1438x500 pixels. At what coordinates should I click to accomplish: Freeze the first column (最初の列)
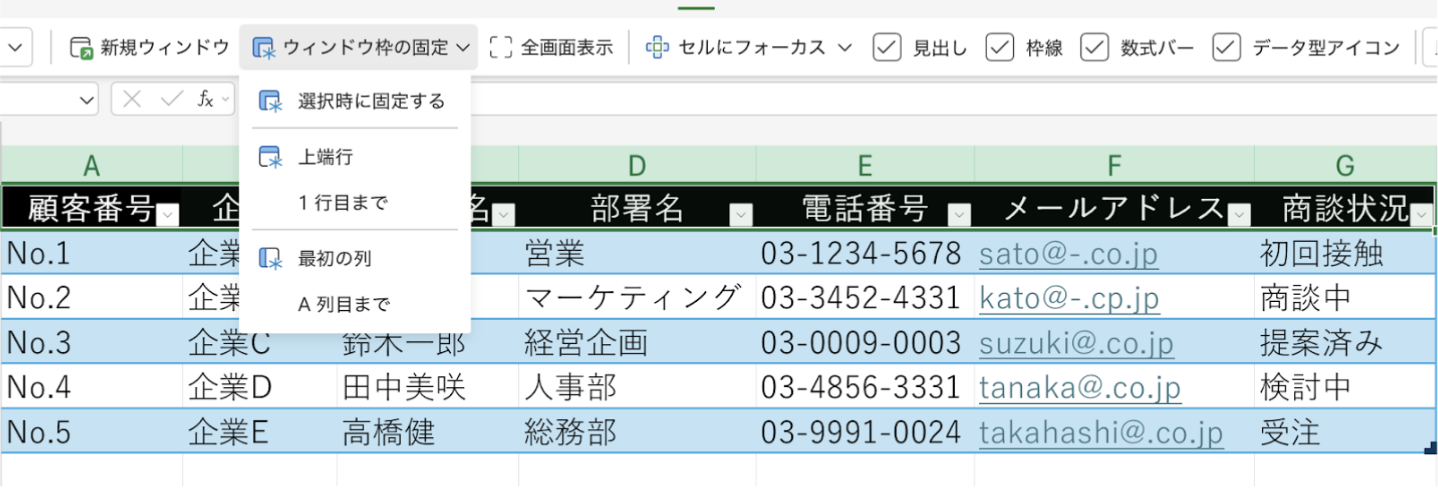click(x=333, y=259)
